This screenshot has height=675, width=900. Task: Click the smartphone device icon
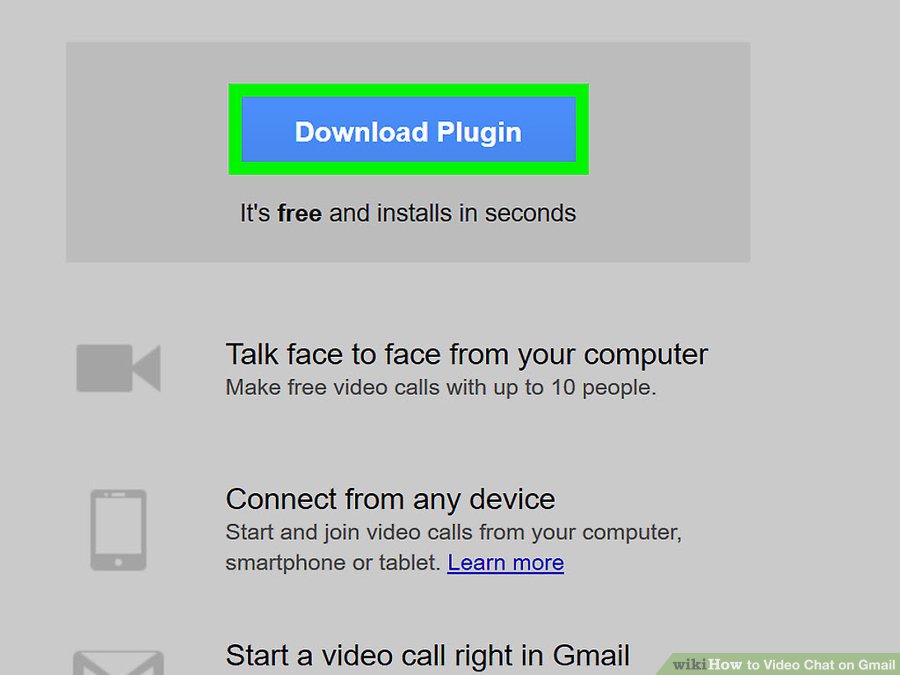point(118,530)
